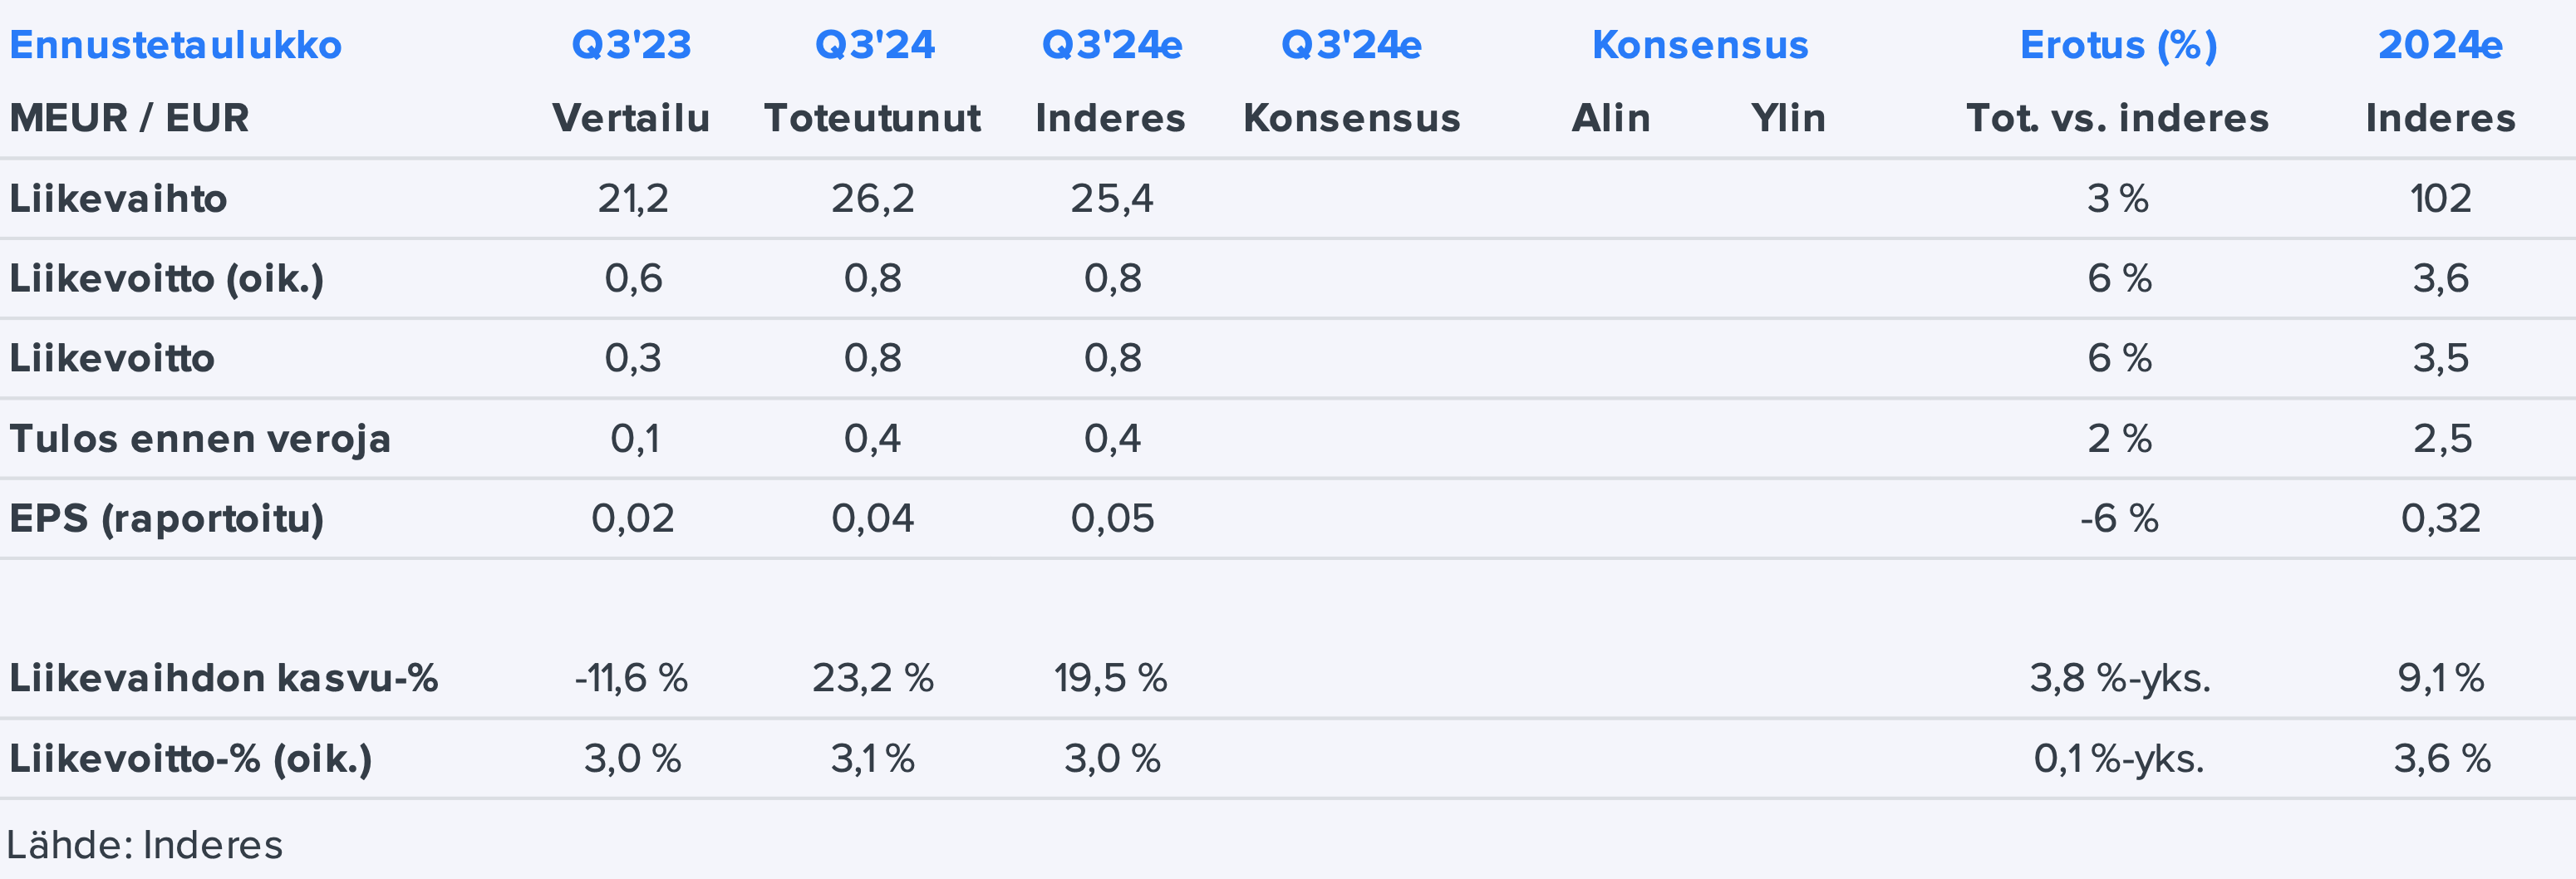
Task: Select the Tot. vs. inderes subheader
Action: pyautogui.click(x=2117, y=118)
